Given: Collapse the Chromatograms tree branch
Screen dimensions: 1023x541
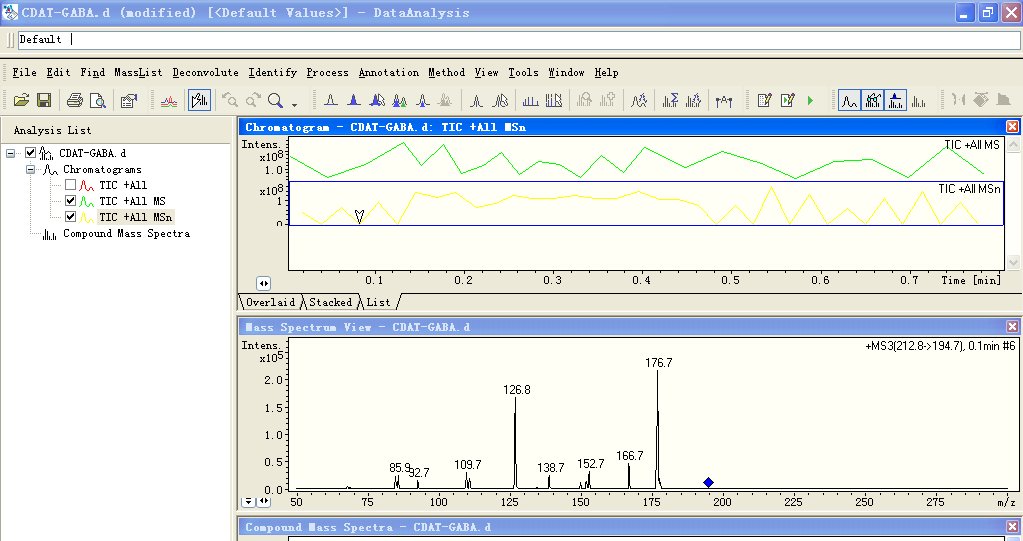Looking at the screenshot, I should click(31, 169).
